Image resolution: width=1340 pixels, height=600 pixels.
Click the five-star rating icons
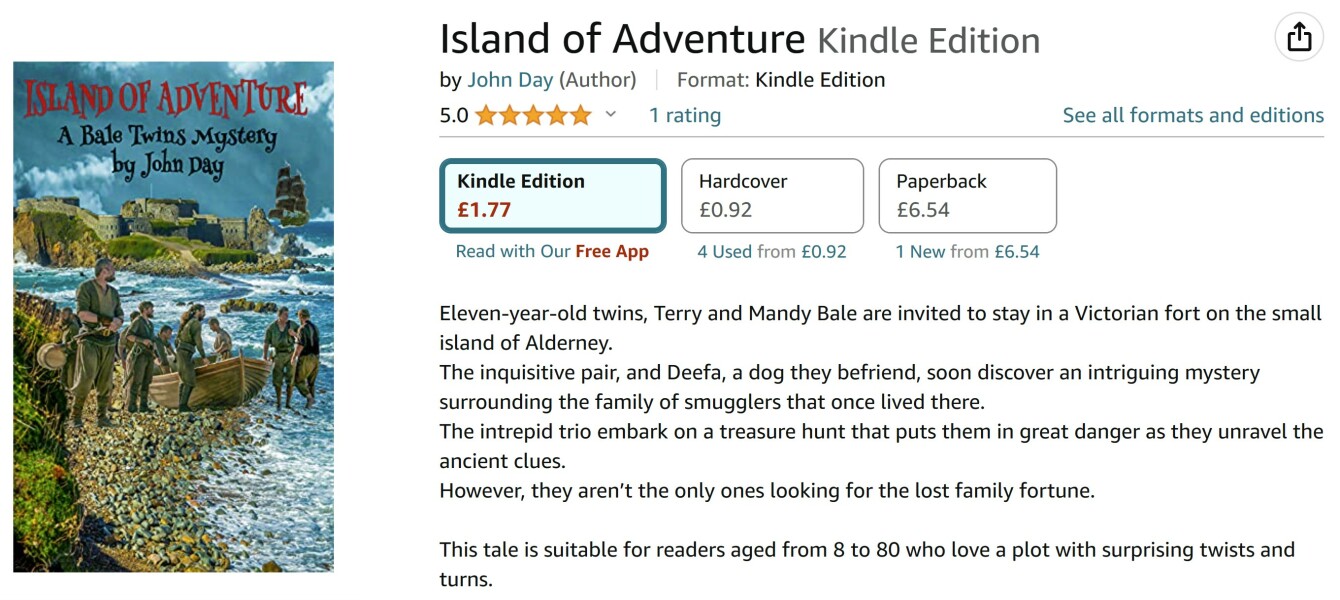point(533,115)
